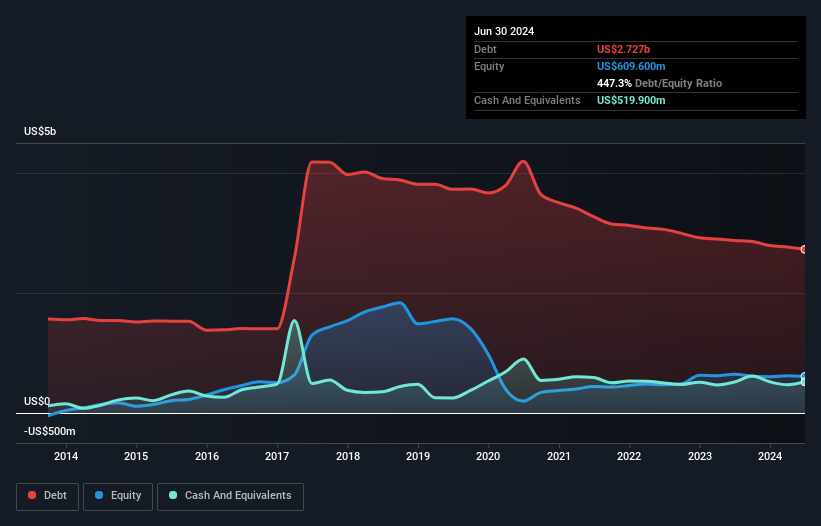821x526 pixels.
Task: Click the 2021 x-axis label
Action: pos(559,456)
